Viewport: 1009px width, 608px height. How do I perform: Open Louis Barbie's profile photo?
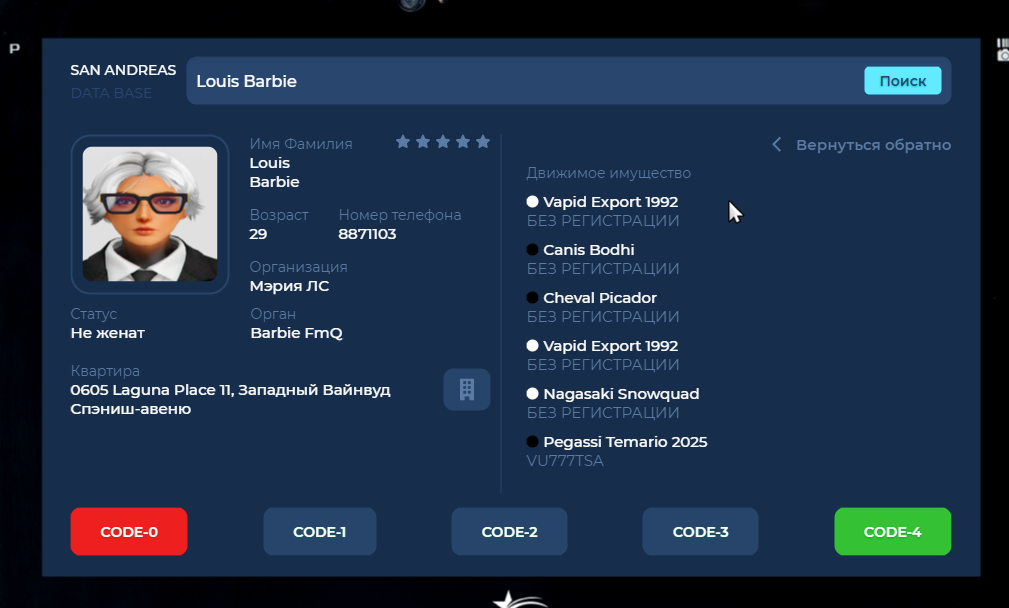(x=150, y=214)
